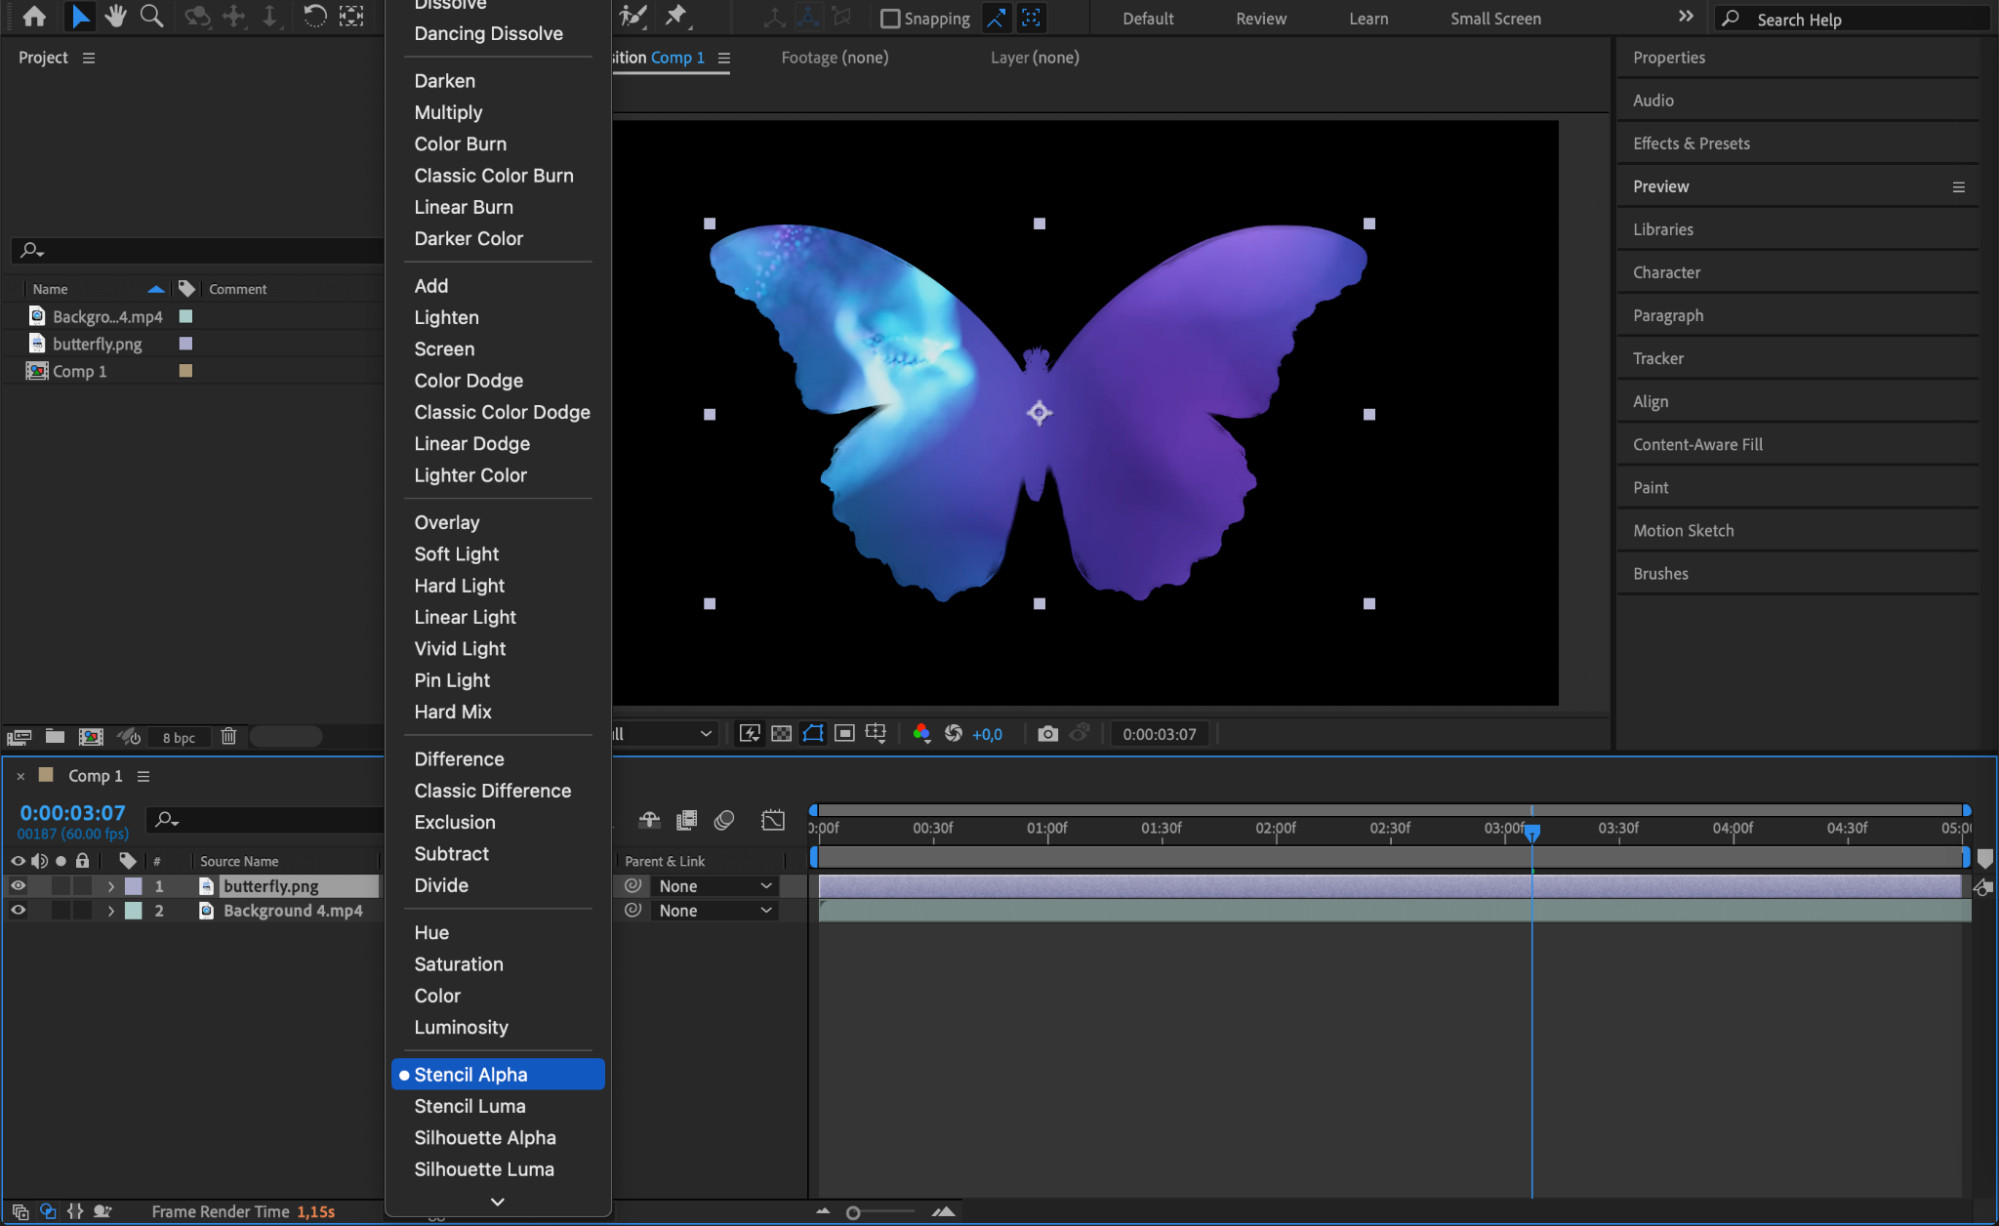Image resolution: width=1999 pixels, height=1226 pixels.
Task: Expand more workspaces with double chevron
Action: click(x=1686, y=17)
